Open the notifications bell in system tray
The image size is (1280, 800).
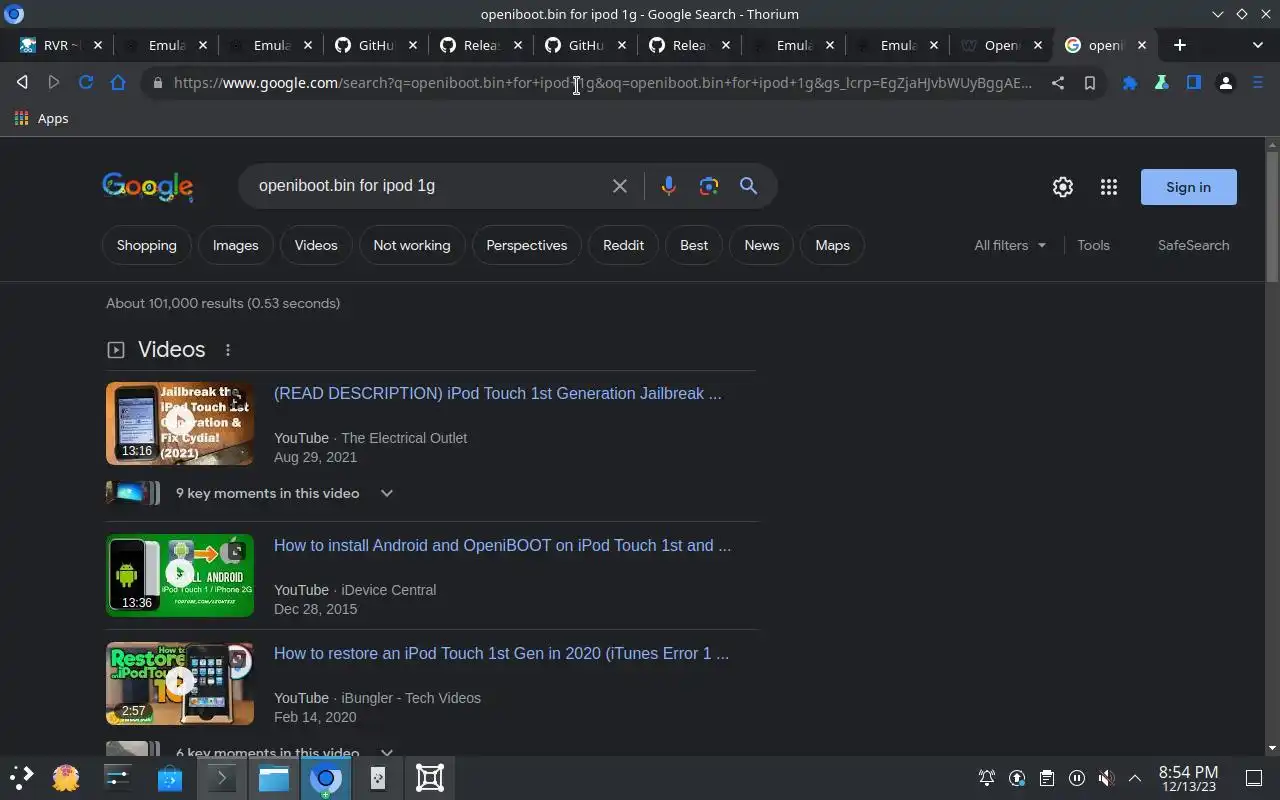tap(987, 778)
